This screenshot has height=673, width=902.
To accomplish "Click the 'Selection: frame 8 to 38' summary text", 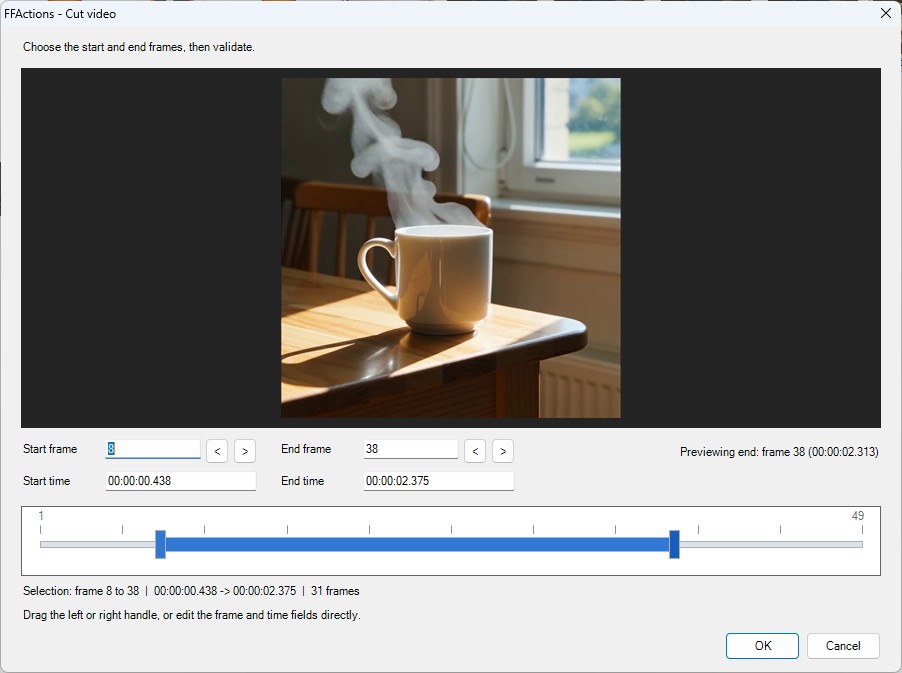I will coord(191,591).
